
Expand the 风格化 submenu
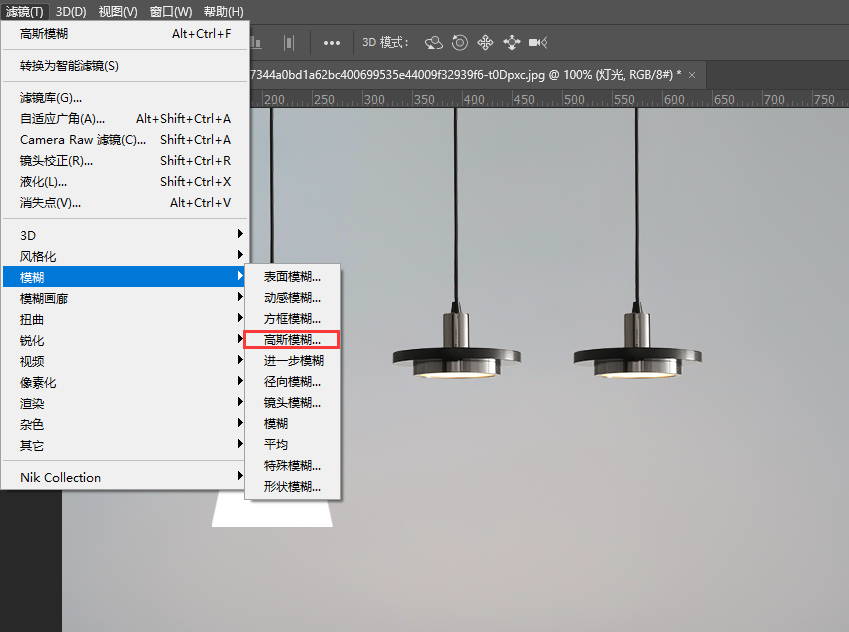tap(125, 256)
